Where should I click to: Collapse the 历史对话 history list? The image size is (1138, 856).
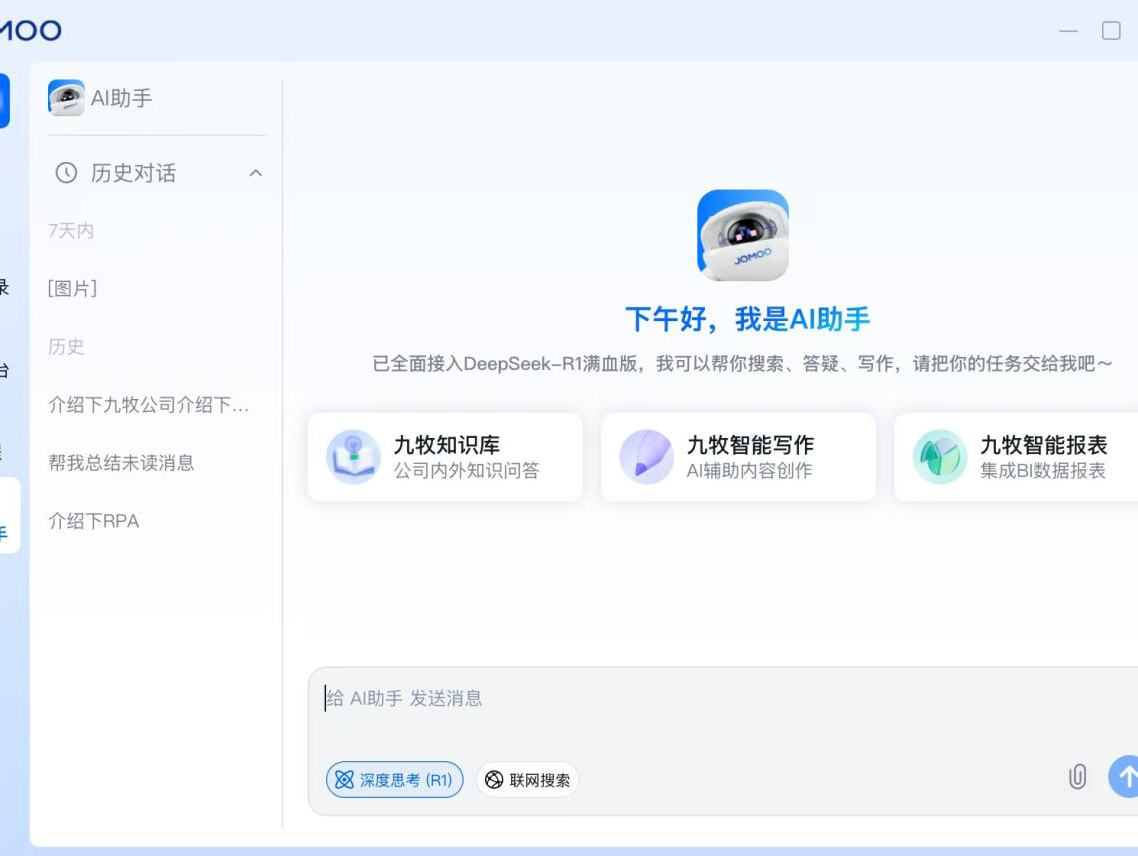click(255, 173)
